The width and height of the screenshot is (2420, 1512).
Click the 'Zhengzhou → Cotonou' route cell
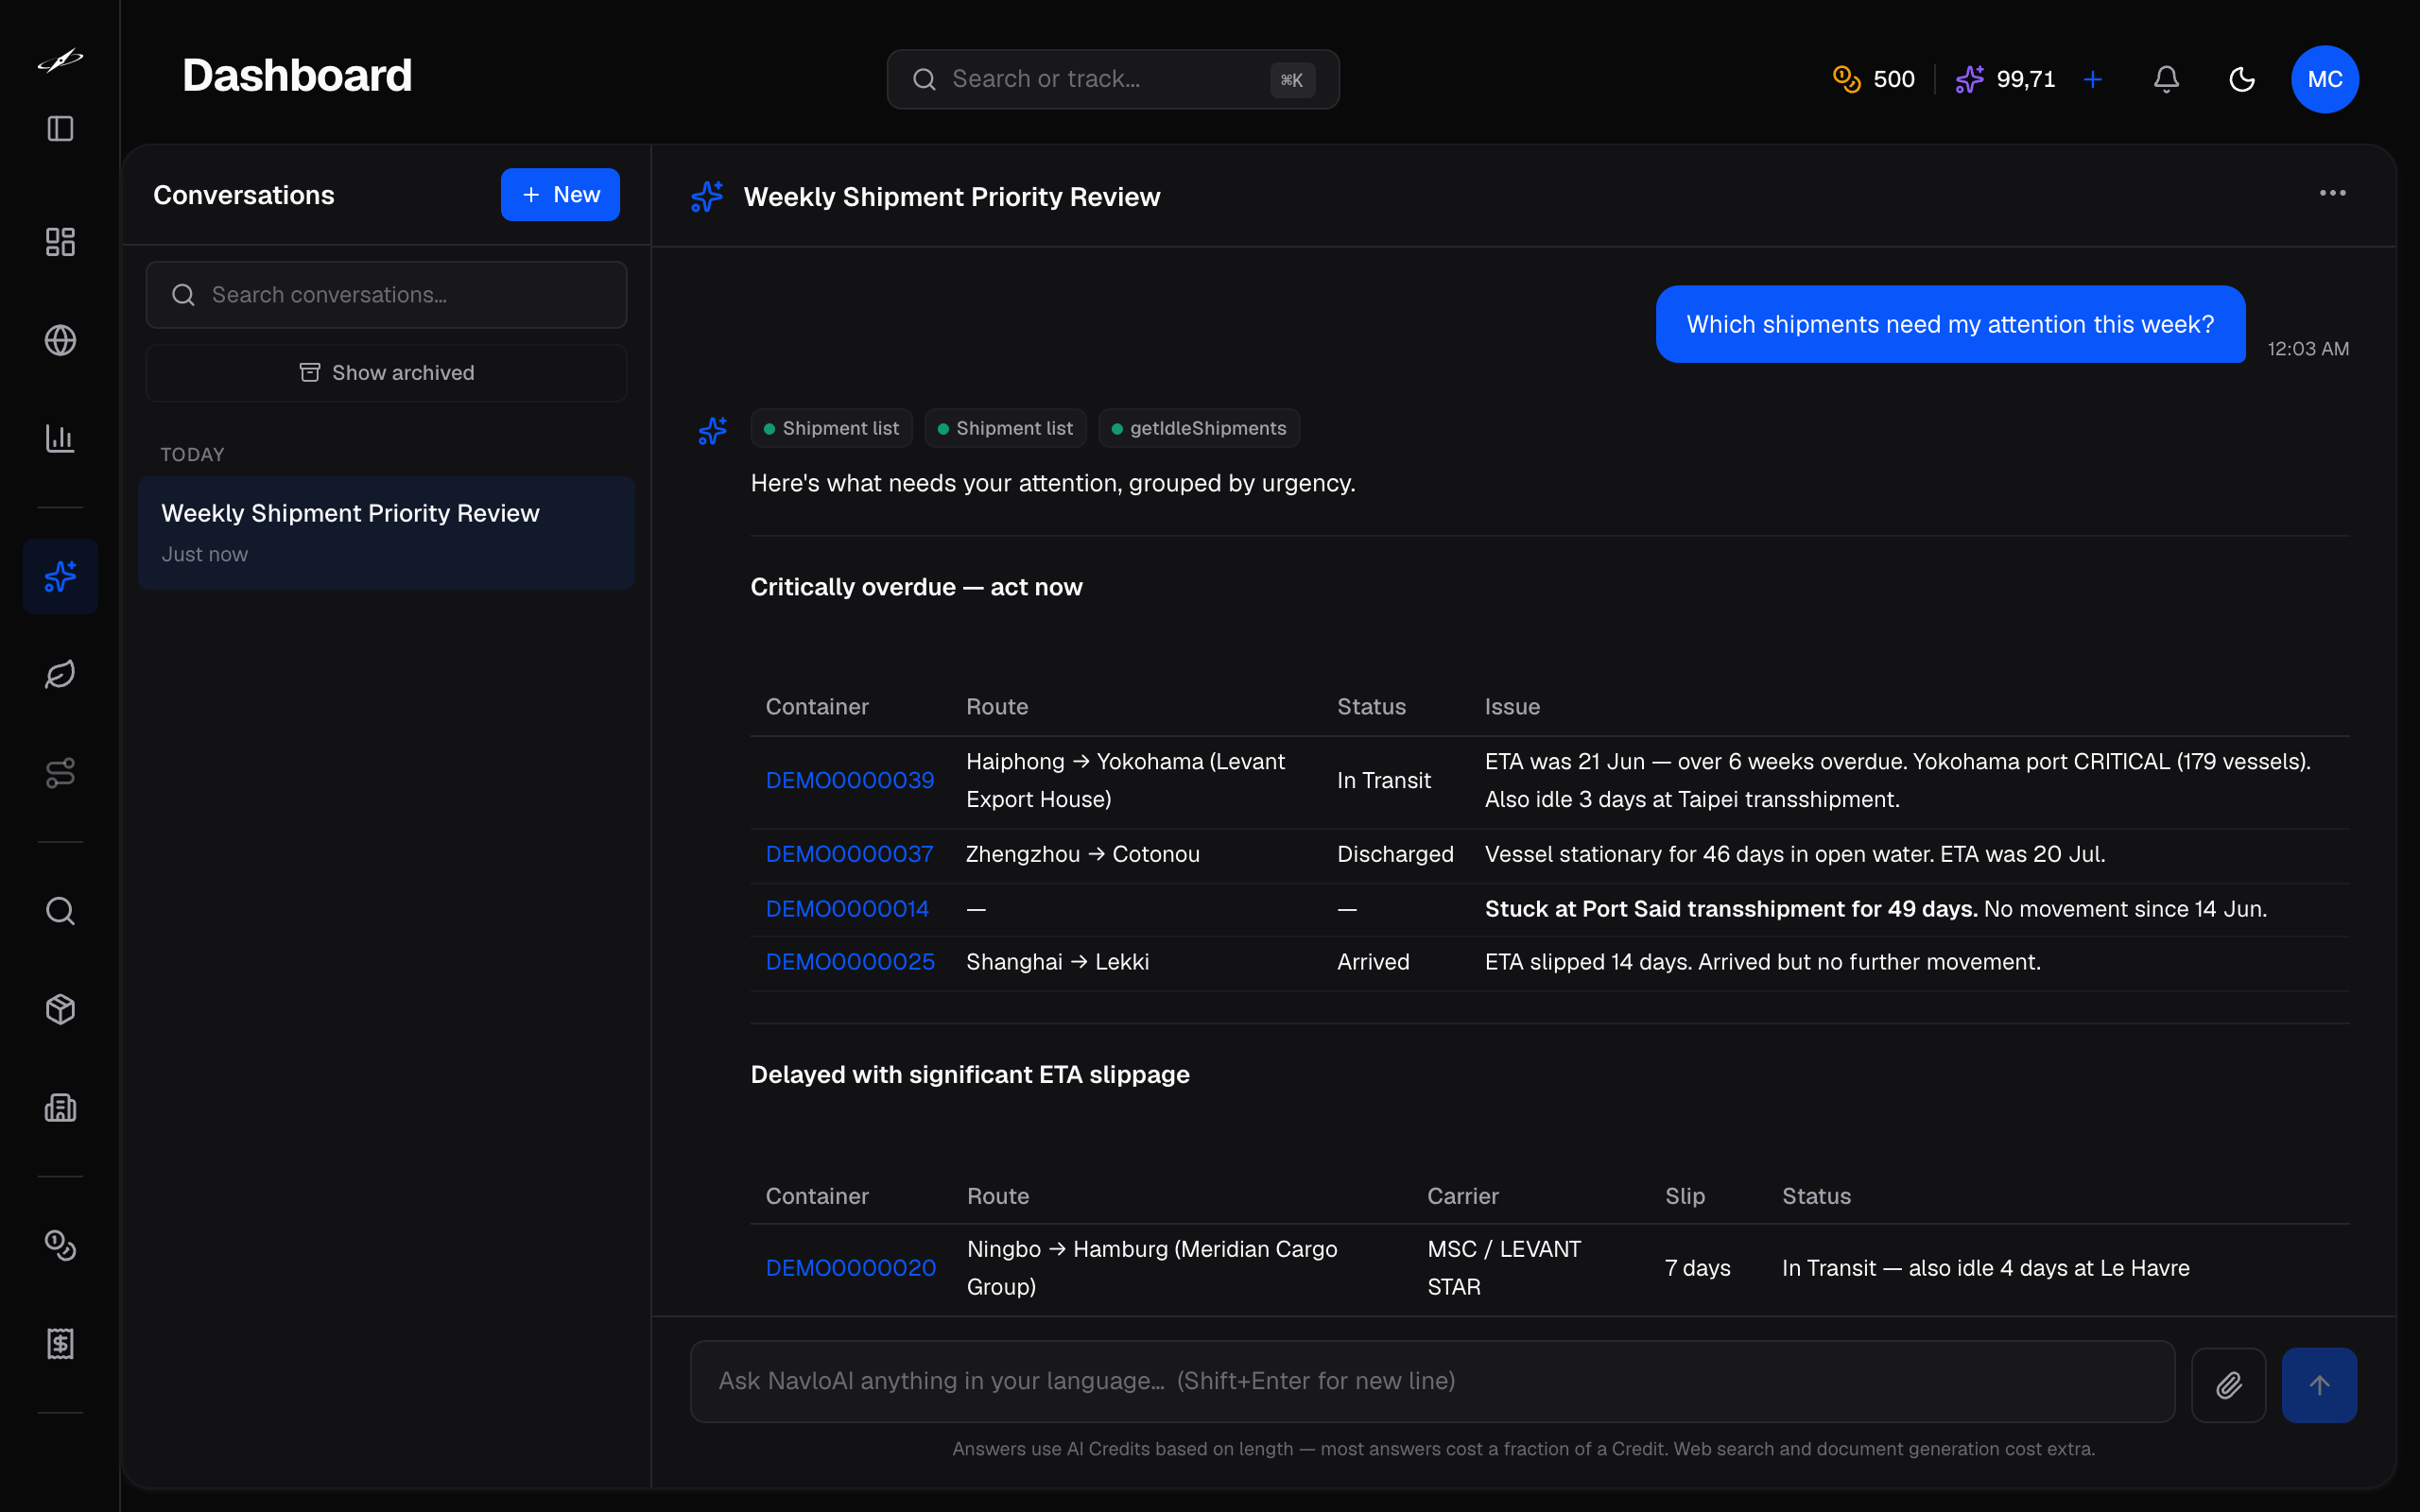(x=1083, y=854)
